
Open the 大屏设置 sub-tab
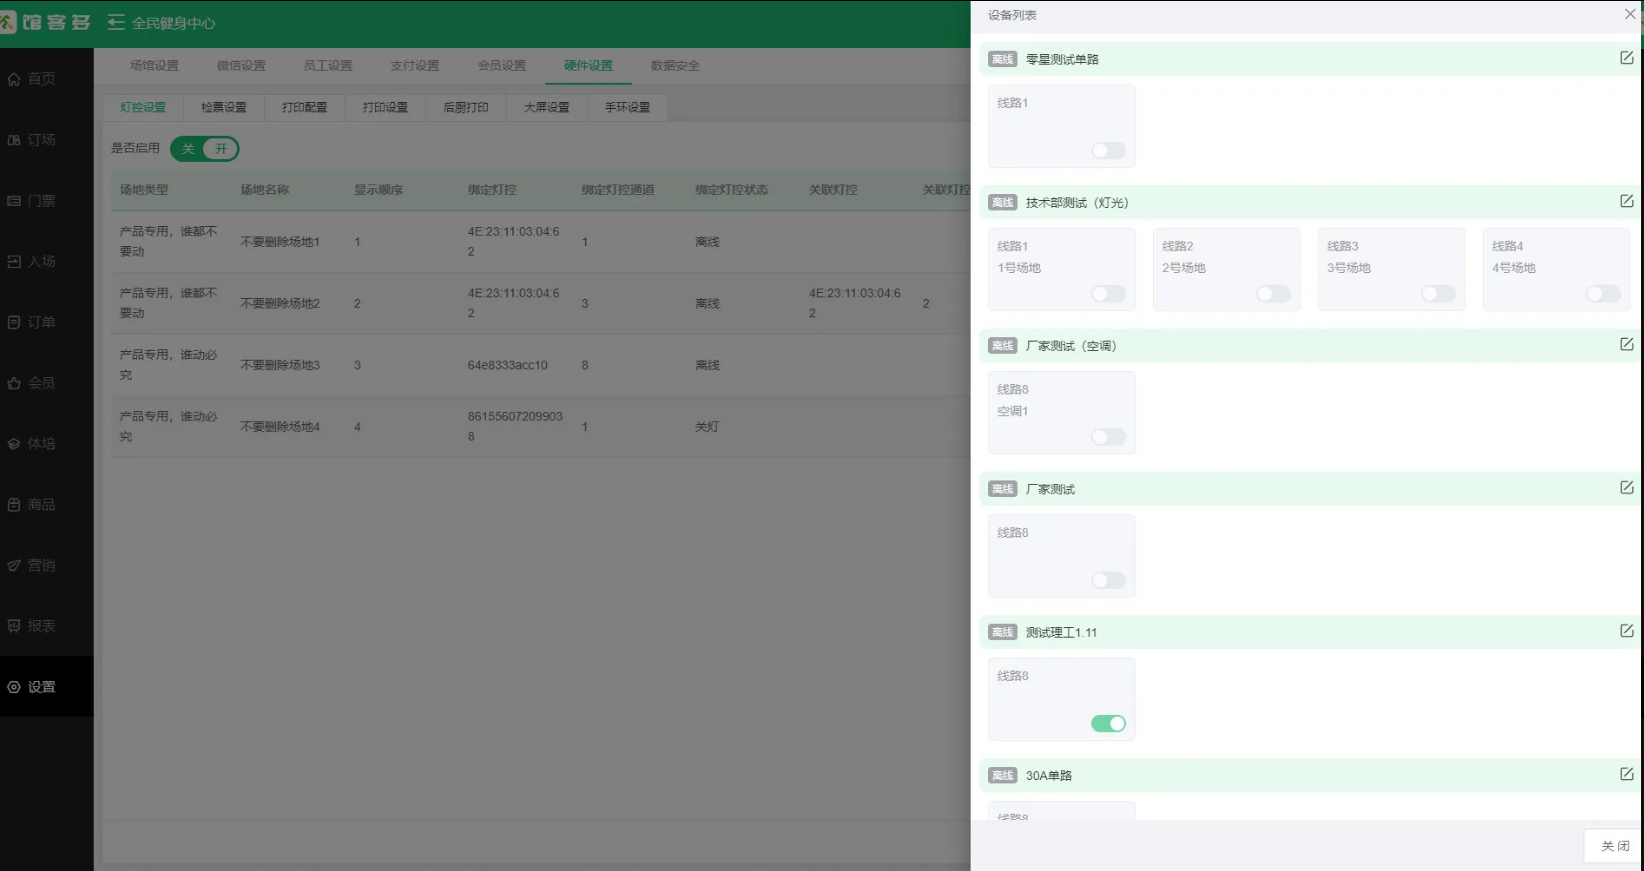coord(547,108)
